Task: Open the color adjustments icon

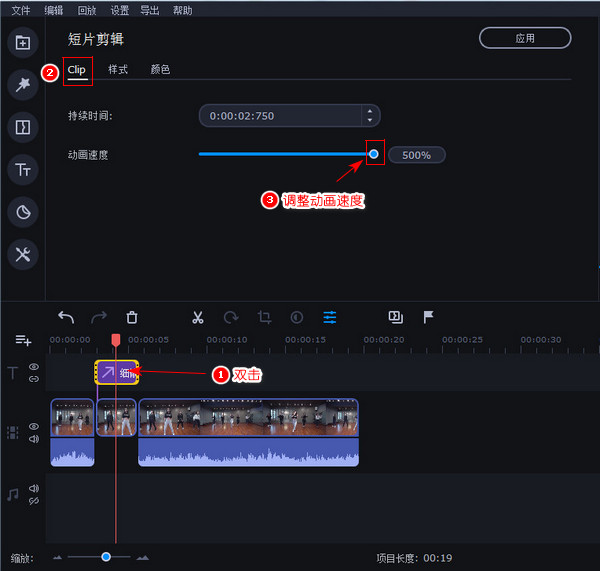Action: [297, 317]
